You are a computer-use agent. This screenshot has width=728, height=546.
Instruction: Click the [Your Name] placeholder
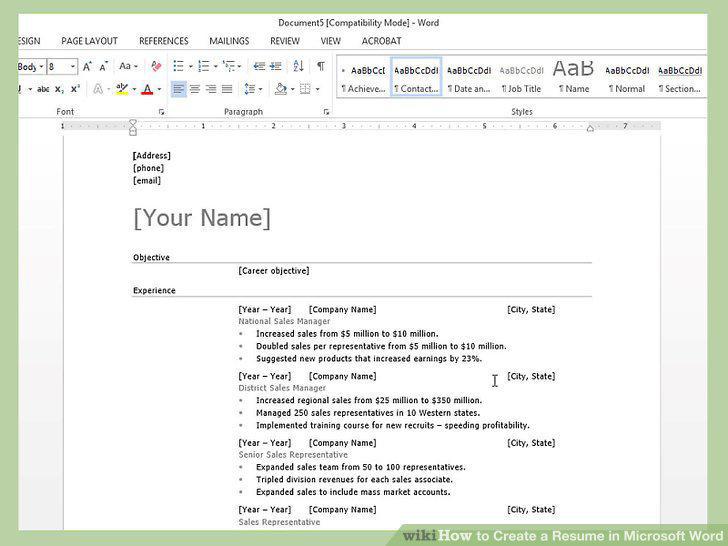click(x=202, y=218)
